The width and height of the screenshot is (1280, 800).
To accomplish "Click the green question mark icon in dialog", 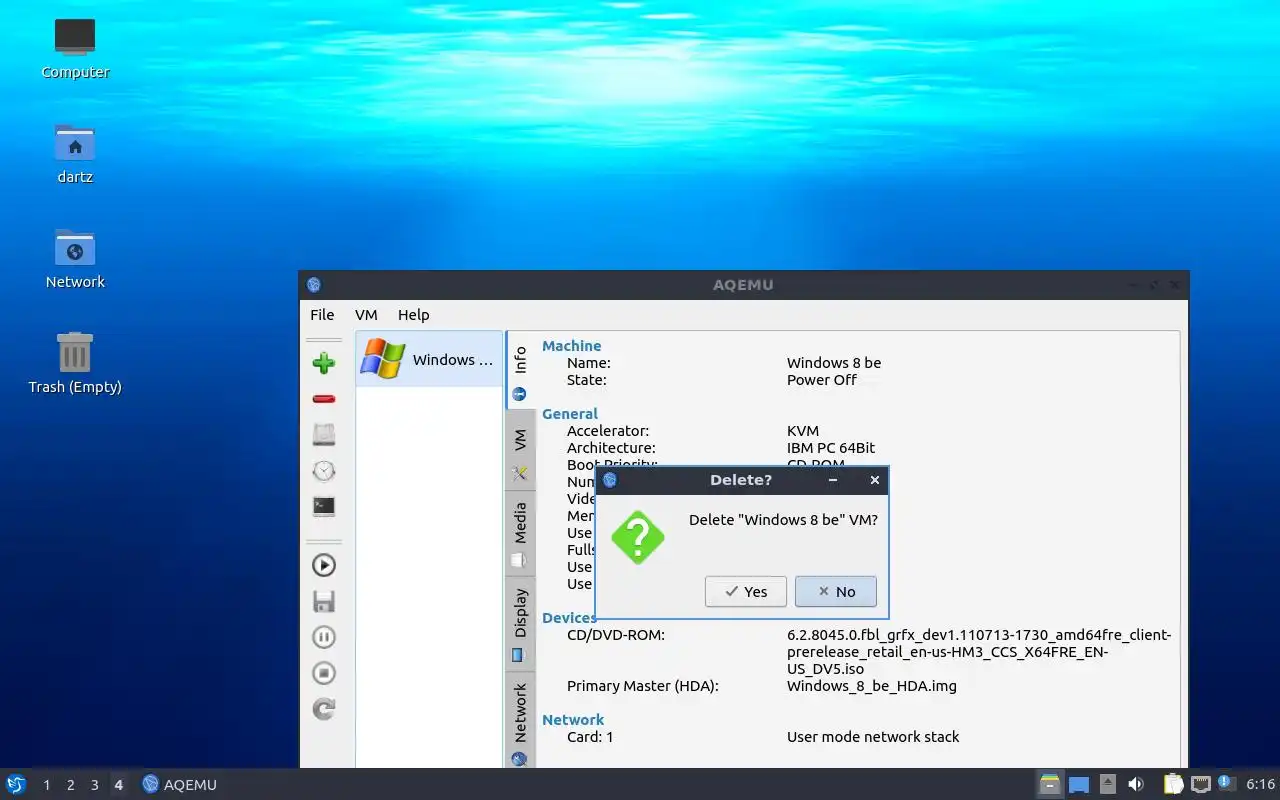I will [x=638, y=537].
